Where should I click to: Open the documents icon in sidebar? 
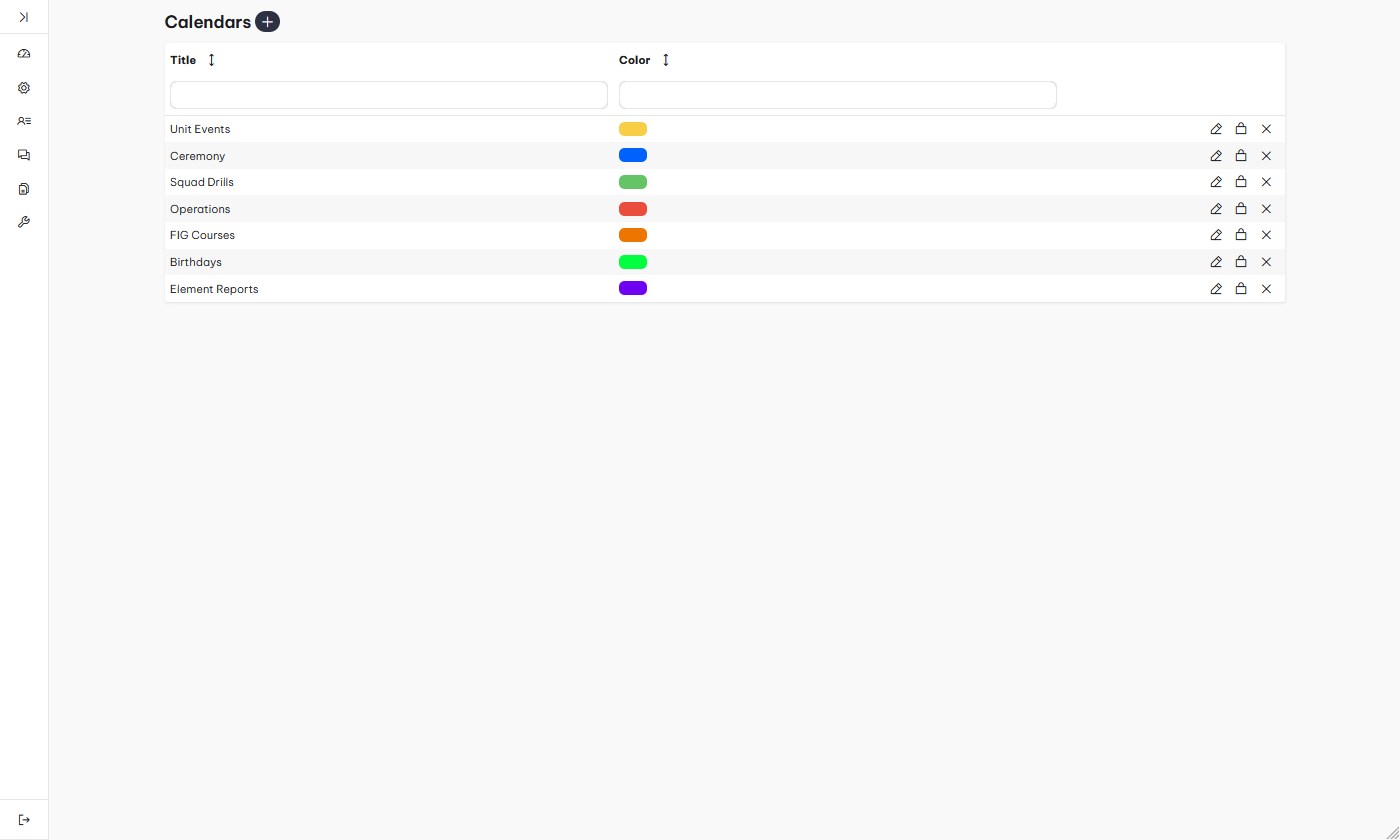(24, 189)
